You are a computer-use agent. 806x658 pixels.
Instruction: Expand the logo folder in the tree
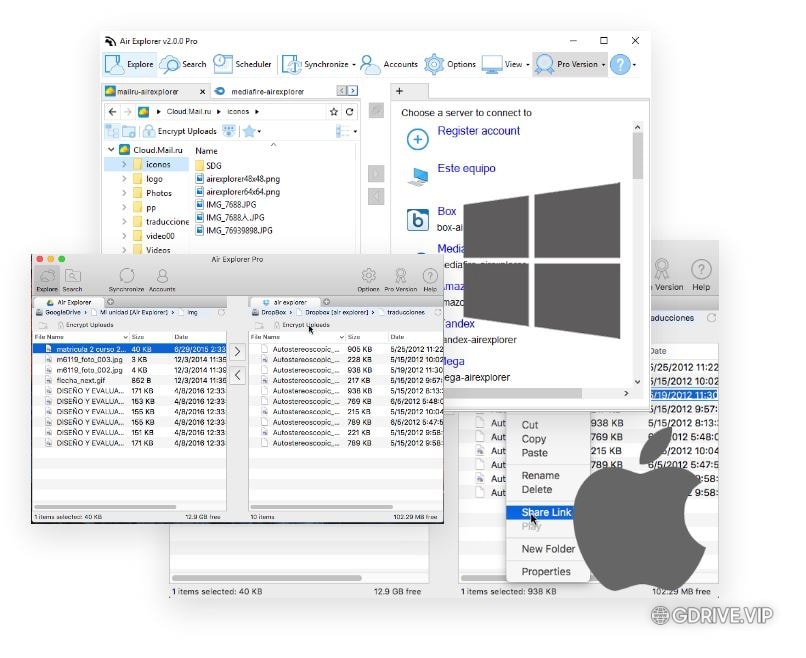124,179
